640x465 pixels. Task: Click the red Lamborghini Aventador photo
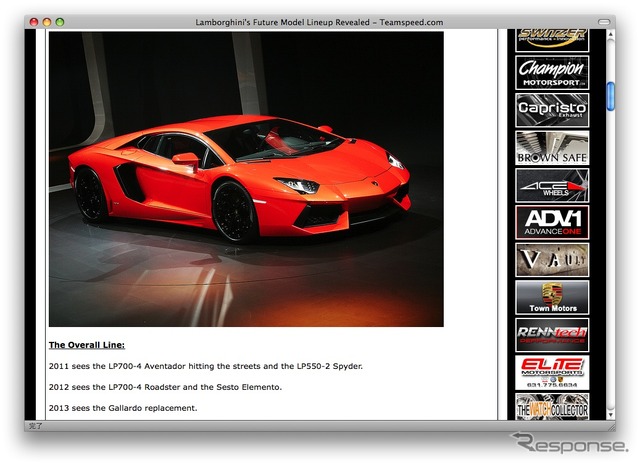coord(246,179)
